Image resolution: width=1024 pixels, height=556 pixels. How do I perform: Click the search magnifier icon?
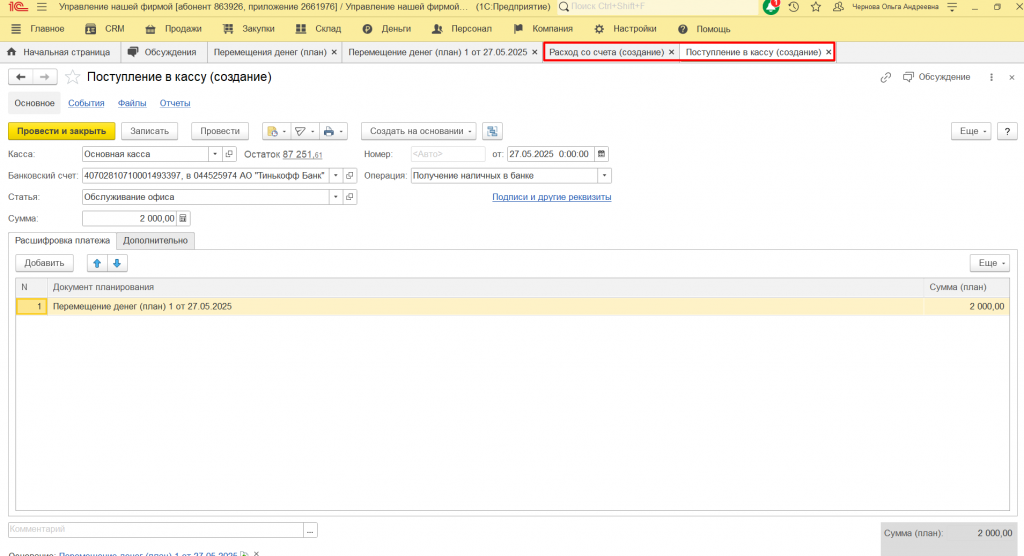pyautogui.click(x=564, y=7)
